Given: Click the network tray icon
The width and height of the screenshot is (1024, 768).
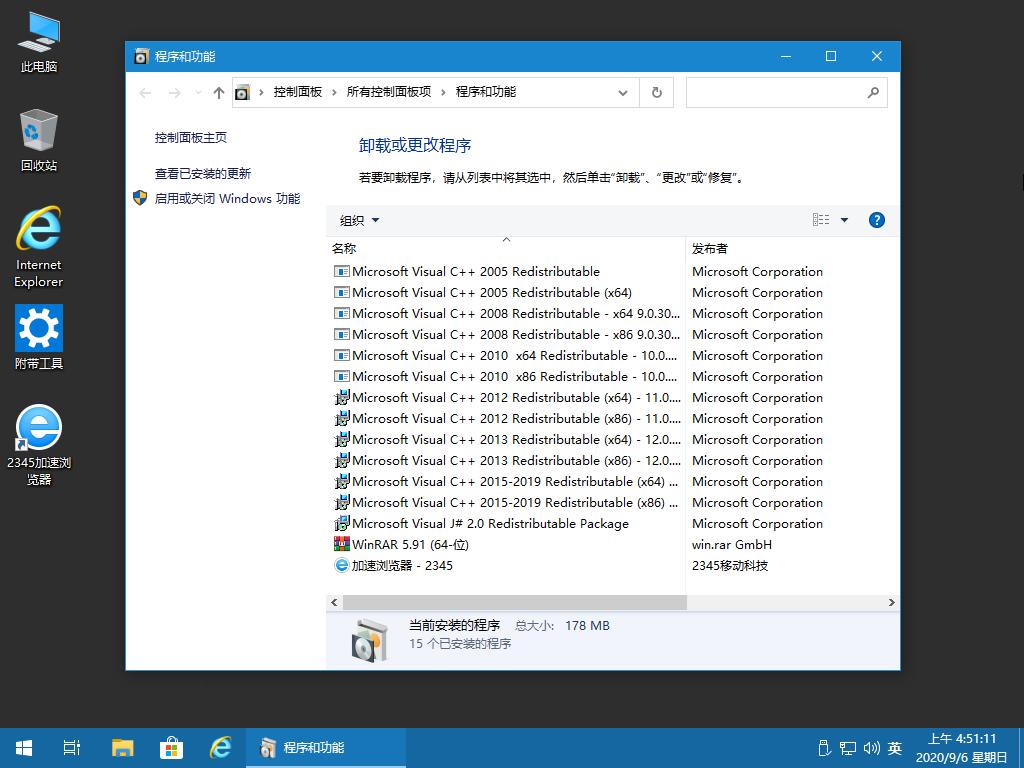Looking at the screenshot, I should (x=848, y=748).
